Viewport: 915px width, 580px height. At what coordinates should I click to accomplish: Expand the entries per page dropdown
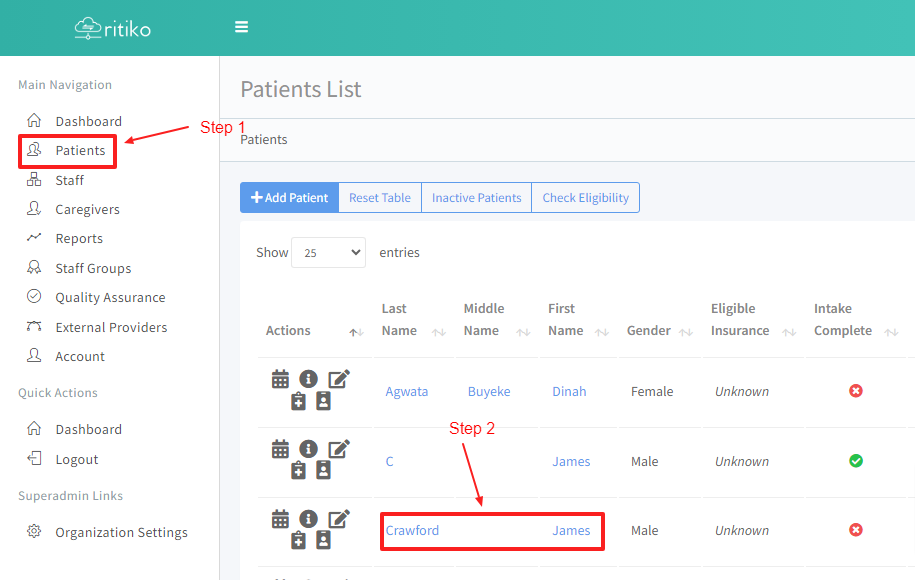point(328,253)
